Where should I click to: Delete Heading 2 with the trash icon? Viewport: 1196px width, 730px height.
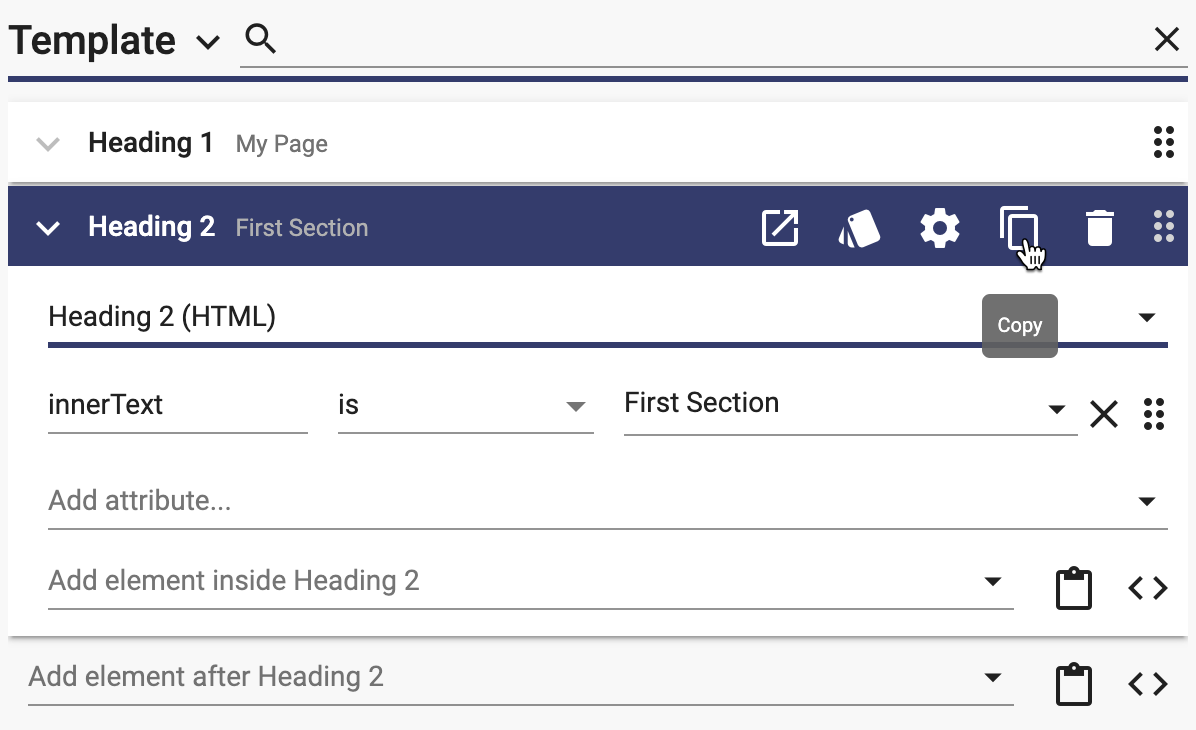pyautogui.click(x=1099, y=228)
